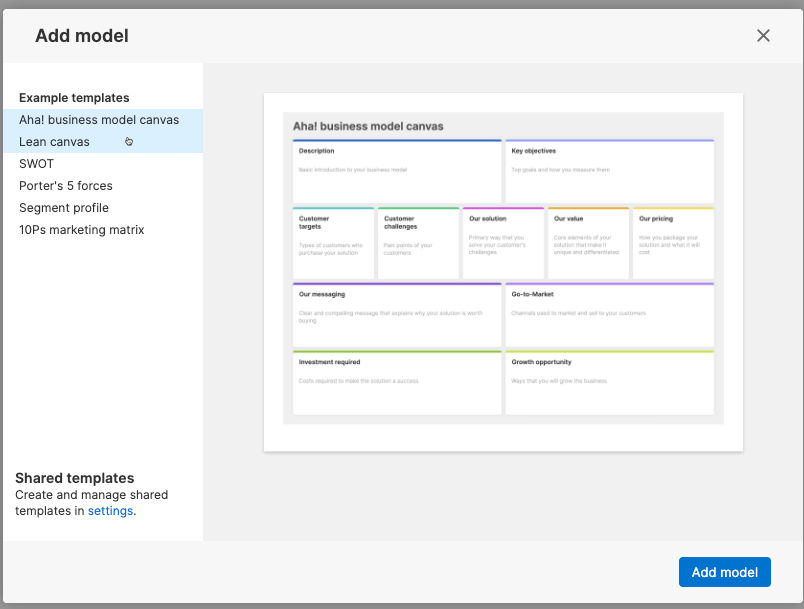This screenshot has width=804, height=609.
Task: Click the Growth opportunity card title in the preview
Action: tap(541, 362)
